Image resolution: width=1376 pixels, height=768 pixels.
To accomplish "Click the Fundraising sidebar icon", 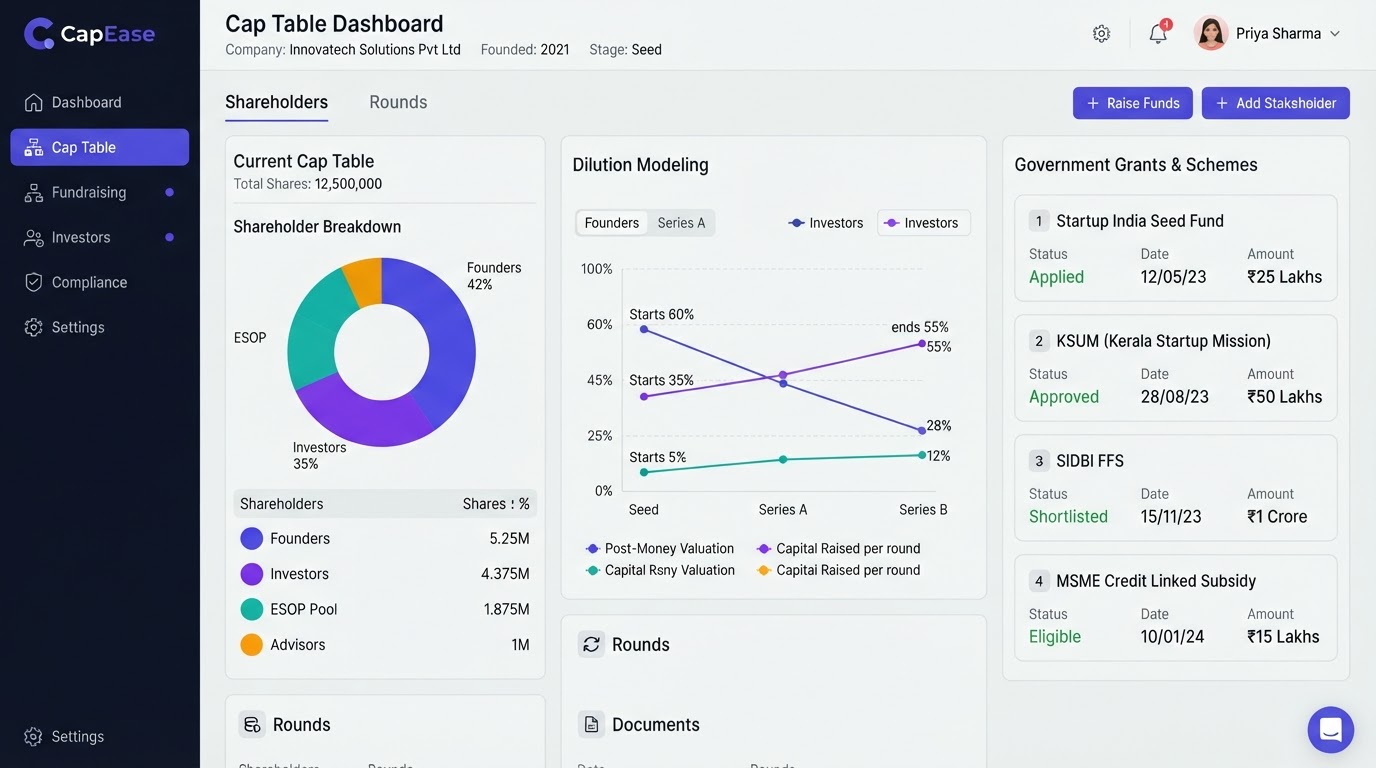I will (x=34, y=192).
